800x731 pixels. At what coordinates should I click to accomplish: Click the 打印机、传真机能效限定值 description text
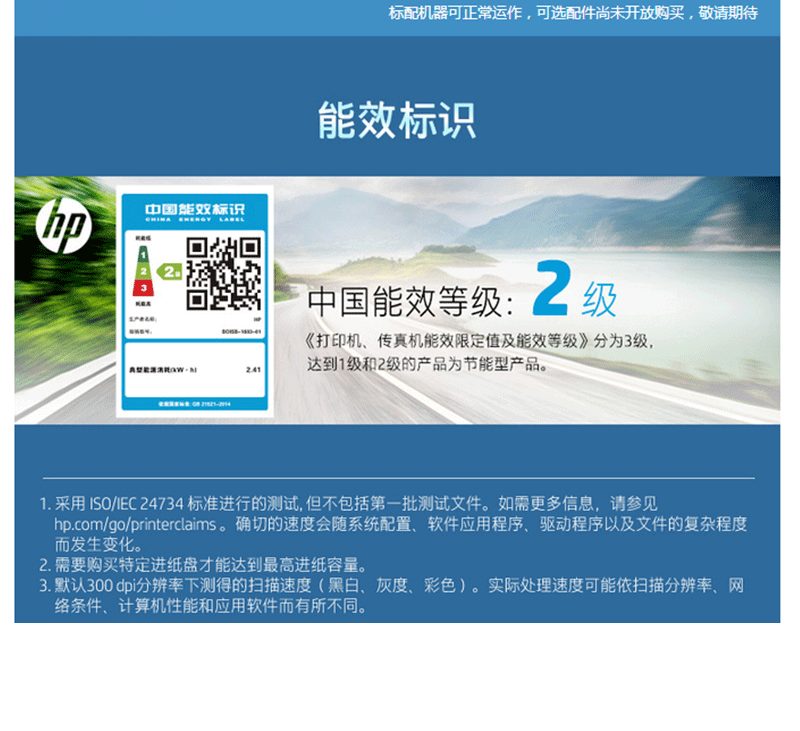[x=478, y=341]
